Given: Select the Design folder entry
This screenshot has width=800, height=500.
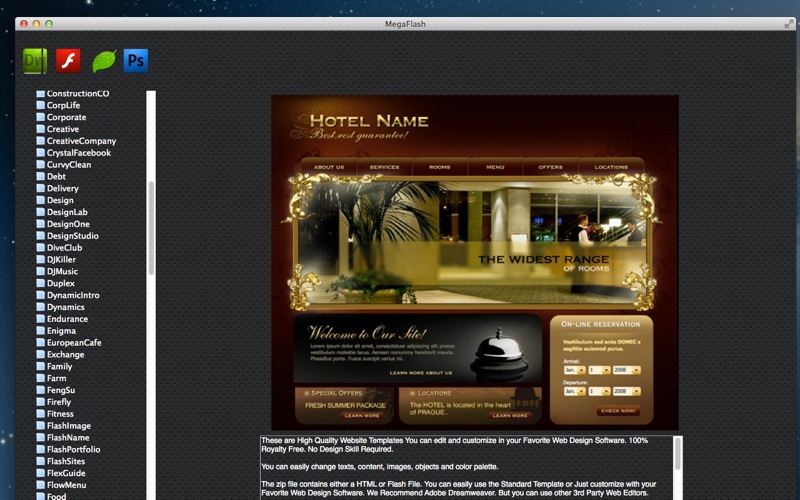Looking at the screenshot, I should (55, 200).
